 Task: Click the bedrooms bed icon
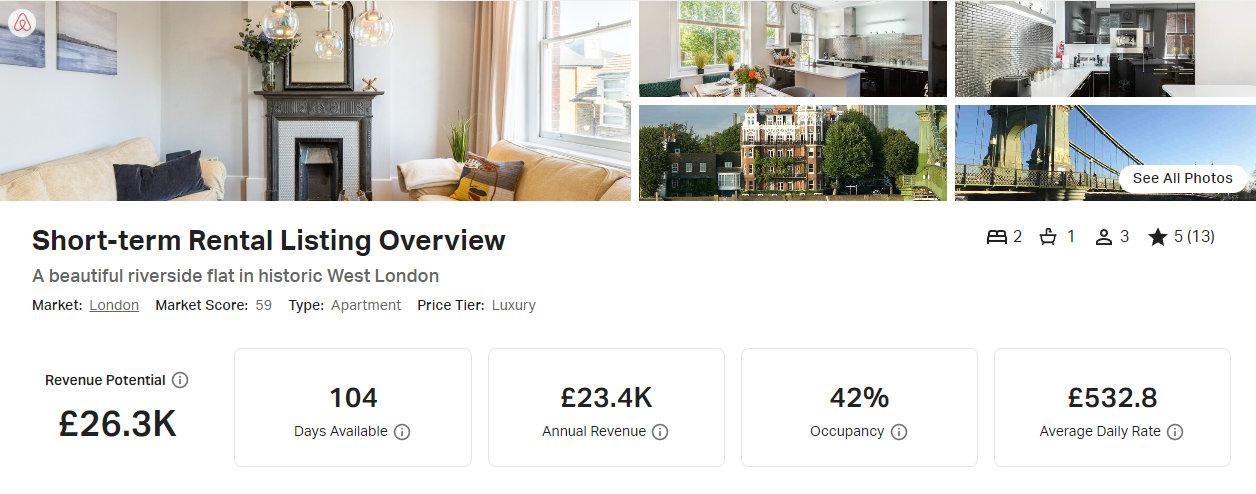[996, 237]
